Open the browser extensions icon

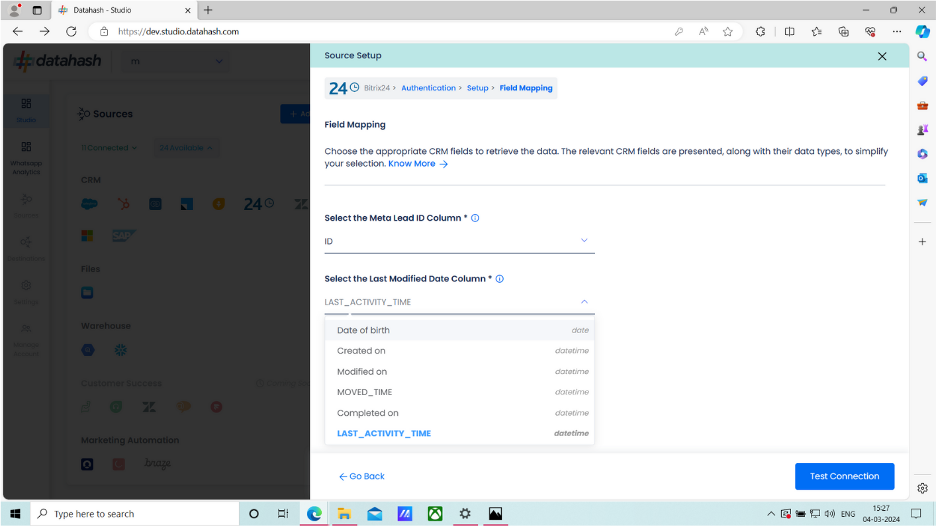click(760, 32)
